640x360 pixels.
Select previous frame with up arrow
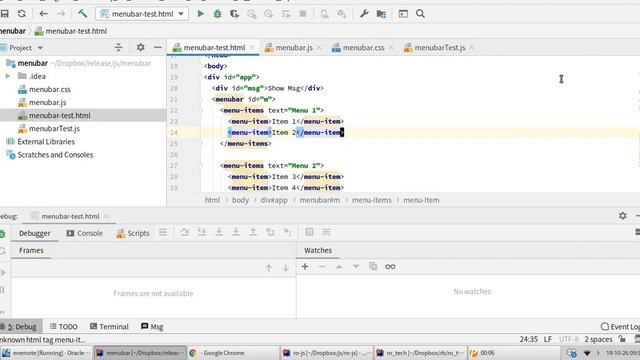pyautogui.click(x=269, y=268)
